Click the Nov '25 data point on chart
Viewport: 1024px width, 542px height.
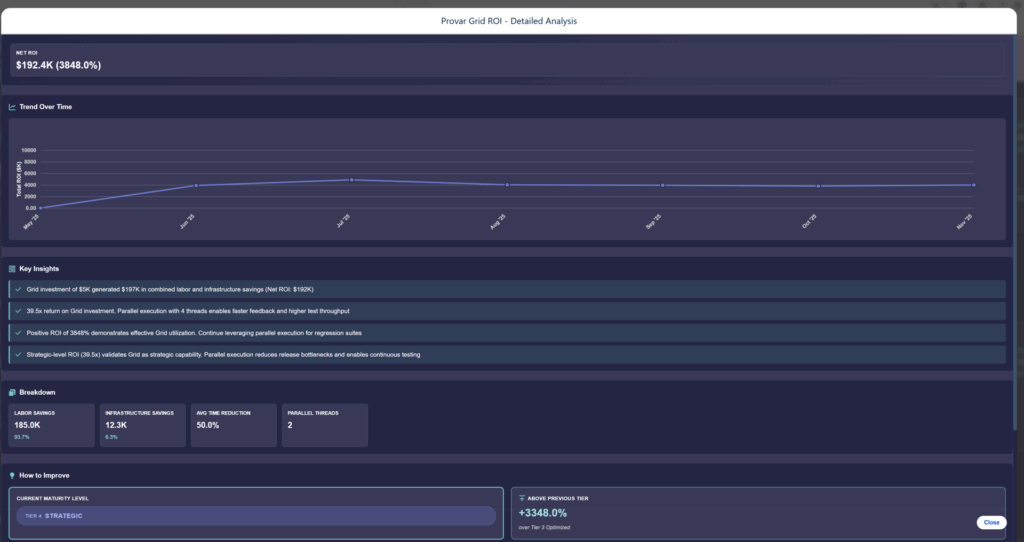click(x=973, y=185)
